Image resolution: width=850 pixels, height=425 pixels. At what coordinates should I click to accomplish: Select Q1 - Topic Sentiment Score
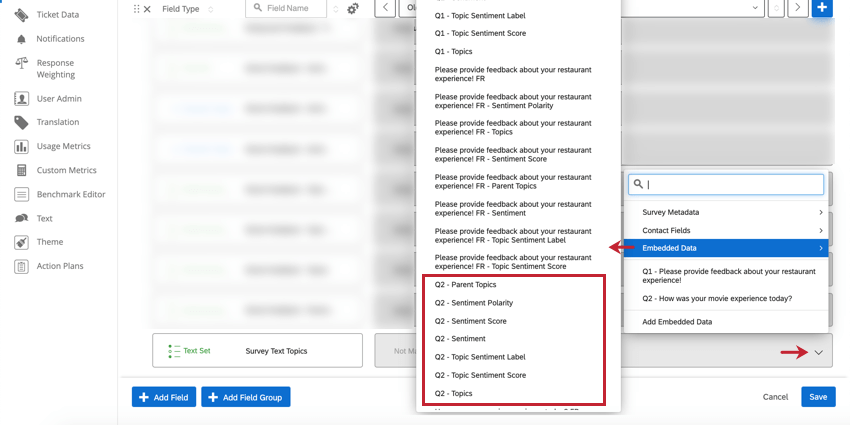point(480,33)
